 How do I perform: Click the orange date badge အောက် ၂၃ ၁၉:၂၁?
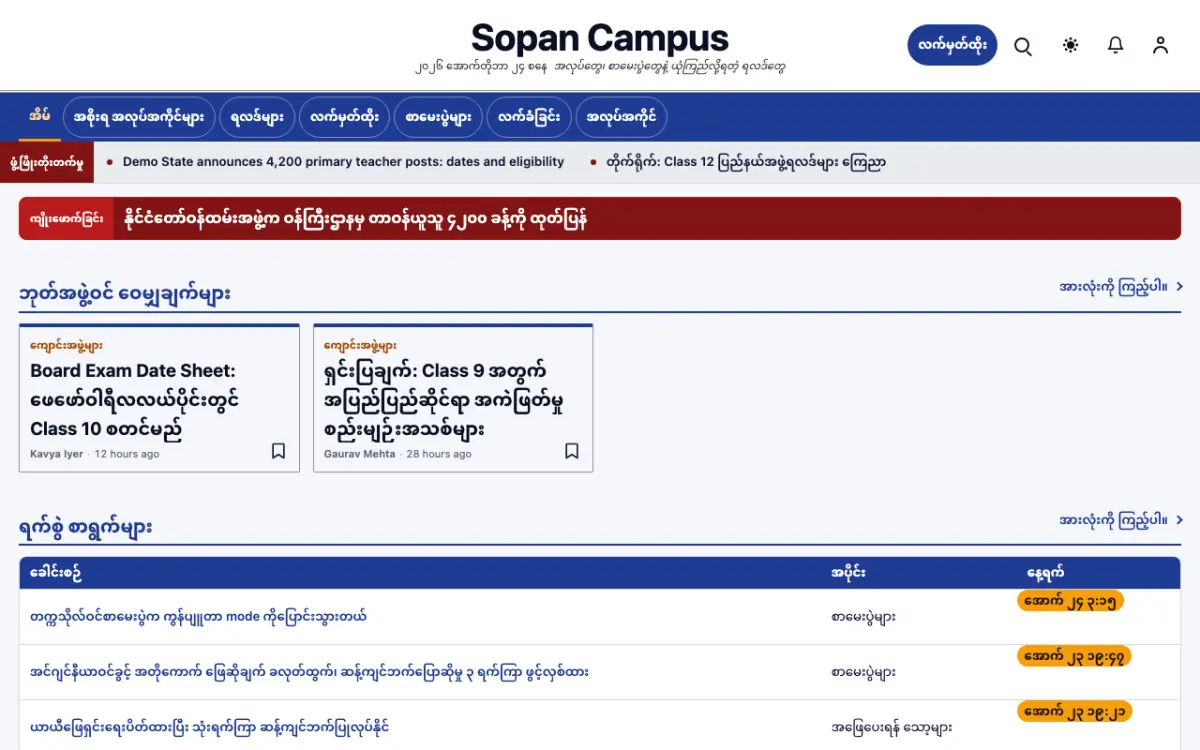point(1074,711)
